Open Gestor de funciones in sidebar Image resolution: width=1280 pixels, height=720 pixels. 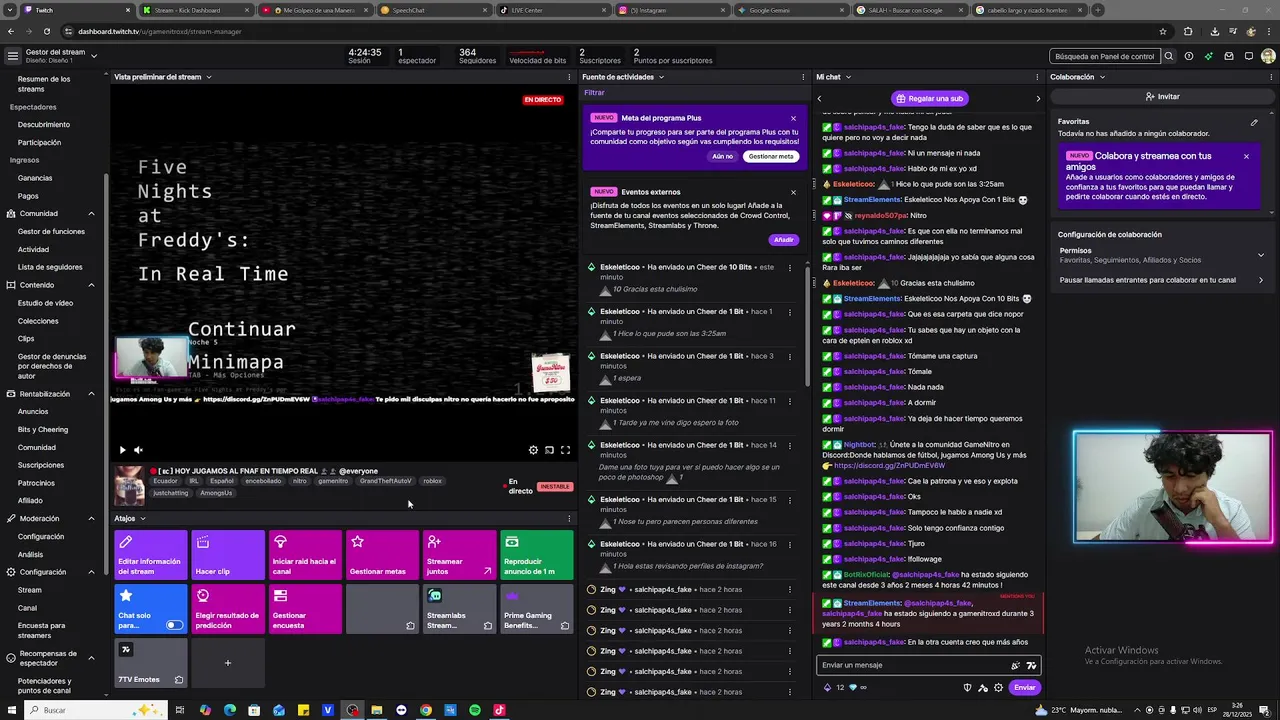click(51, 231)
